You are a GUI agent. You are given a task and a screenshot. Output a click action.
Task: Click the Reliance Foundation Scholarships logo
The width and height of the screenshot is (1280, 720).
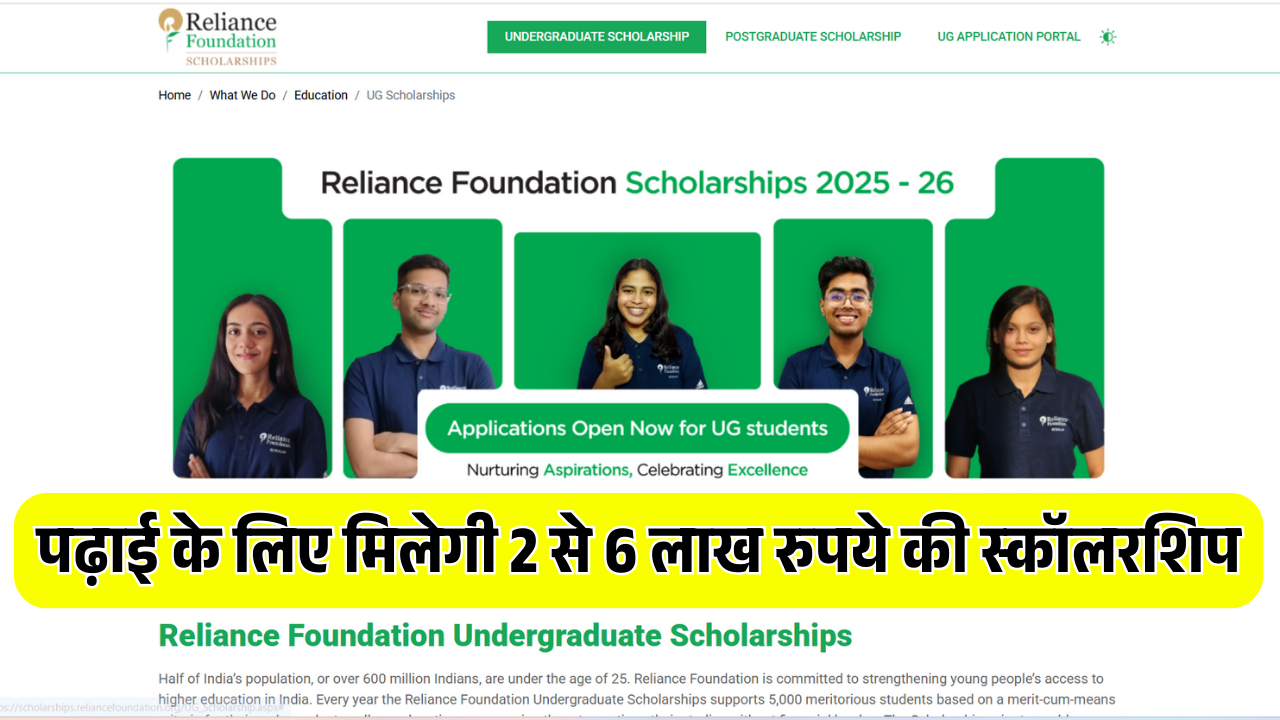[x=218, y=37]
